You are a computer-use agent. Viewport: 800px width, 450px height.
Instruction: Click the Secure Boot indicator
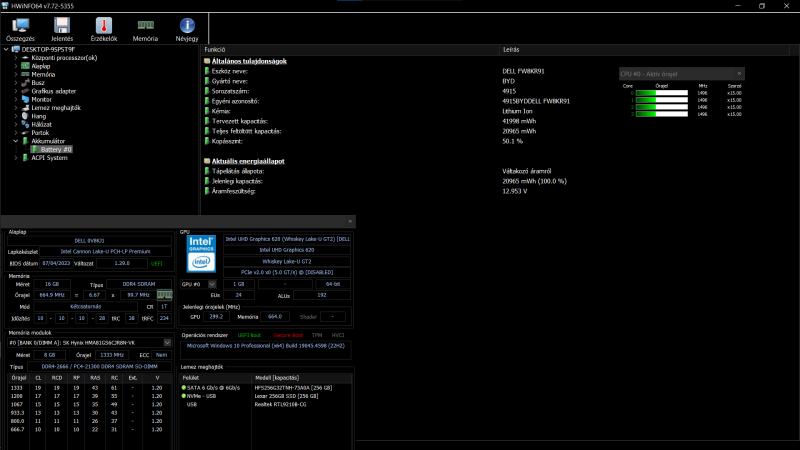[x=288, y=335]
